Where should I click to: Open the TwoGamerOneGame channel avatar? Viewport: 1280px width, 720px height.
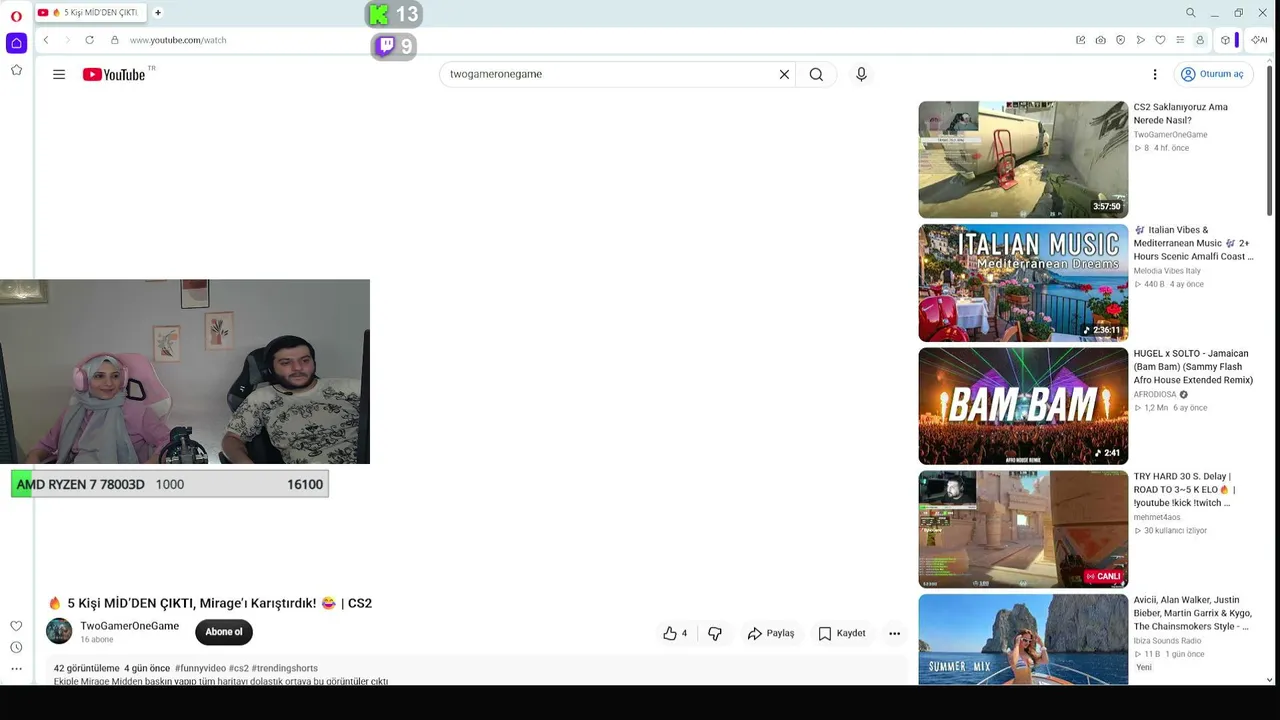(60, 631)
